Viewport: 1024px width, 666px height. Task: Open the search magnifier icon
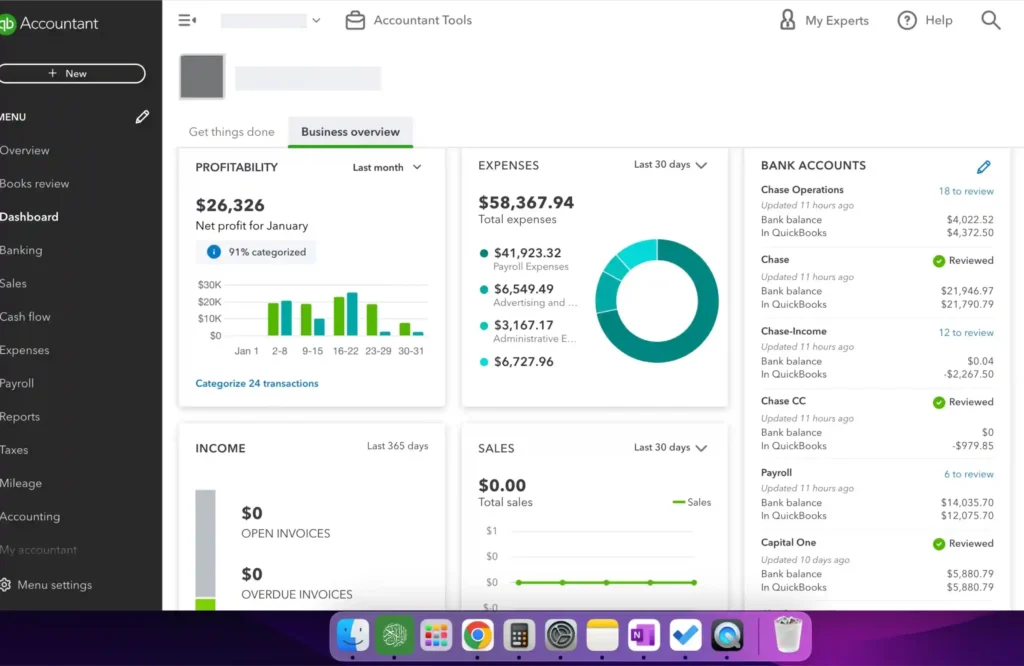coord(991,20)
